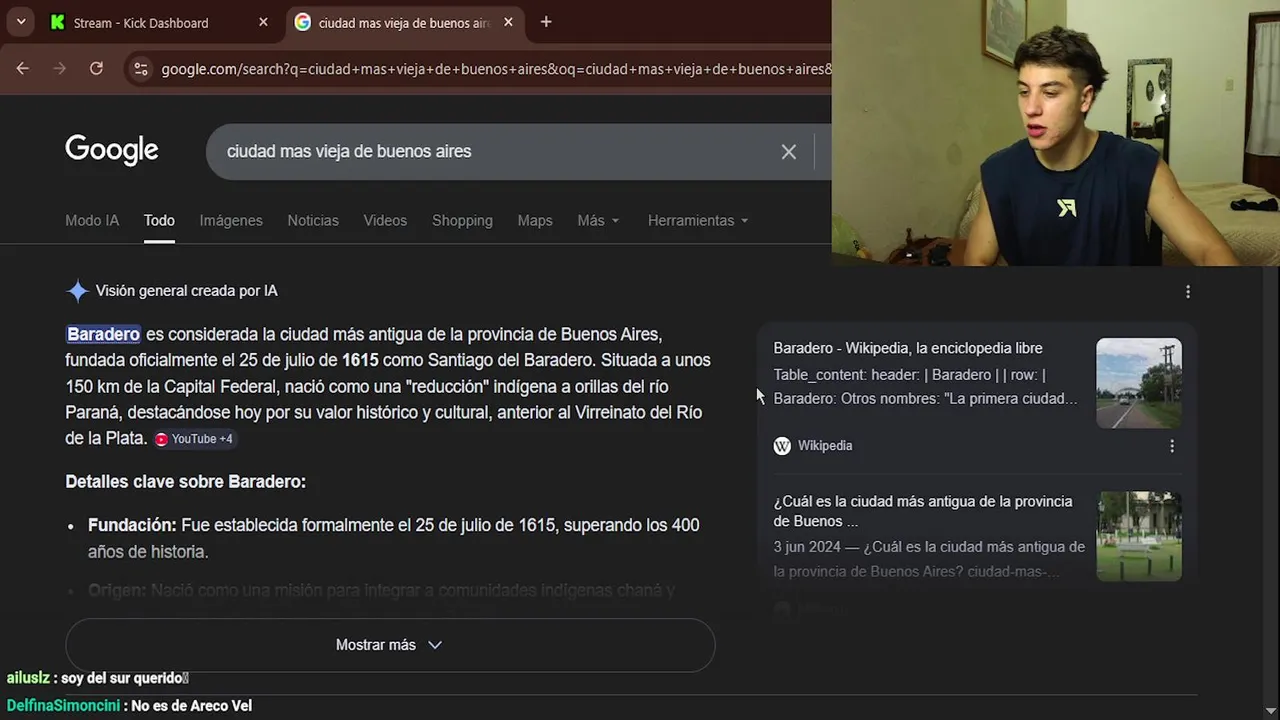
Task: Open the Maps results
Action: point(535,220)
